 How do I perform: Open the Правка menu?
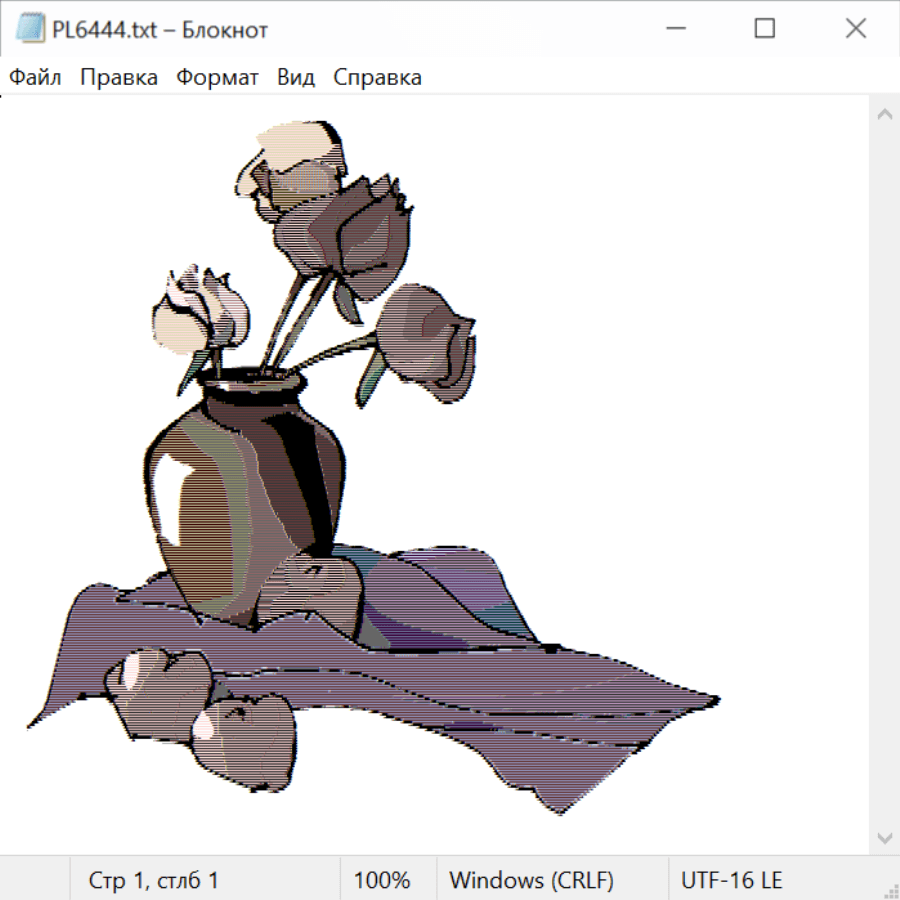tap(119, 78)
